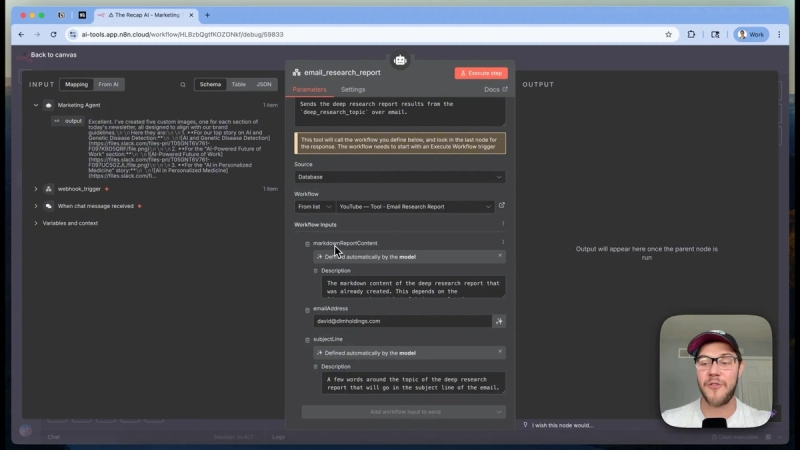Open the Docs link

pos(495,89)
